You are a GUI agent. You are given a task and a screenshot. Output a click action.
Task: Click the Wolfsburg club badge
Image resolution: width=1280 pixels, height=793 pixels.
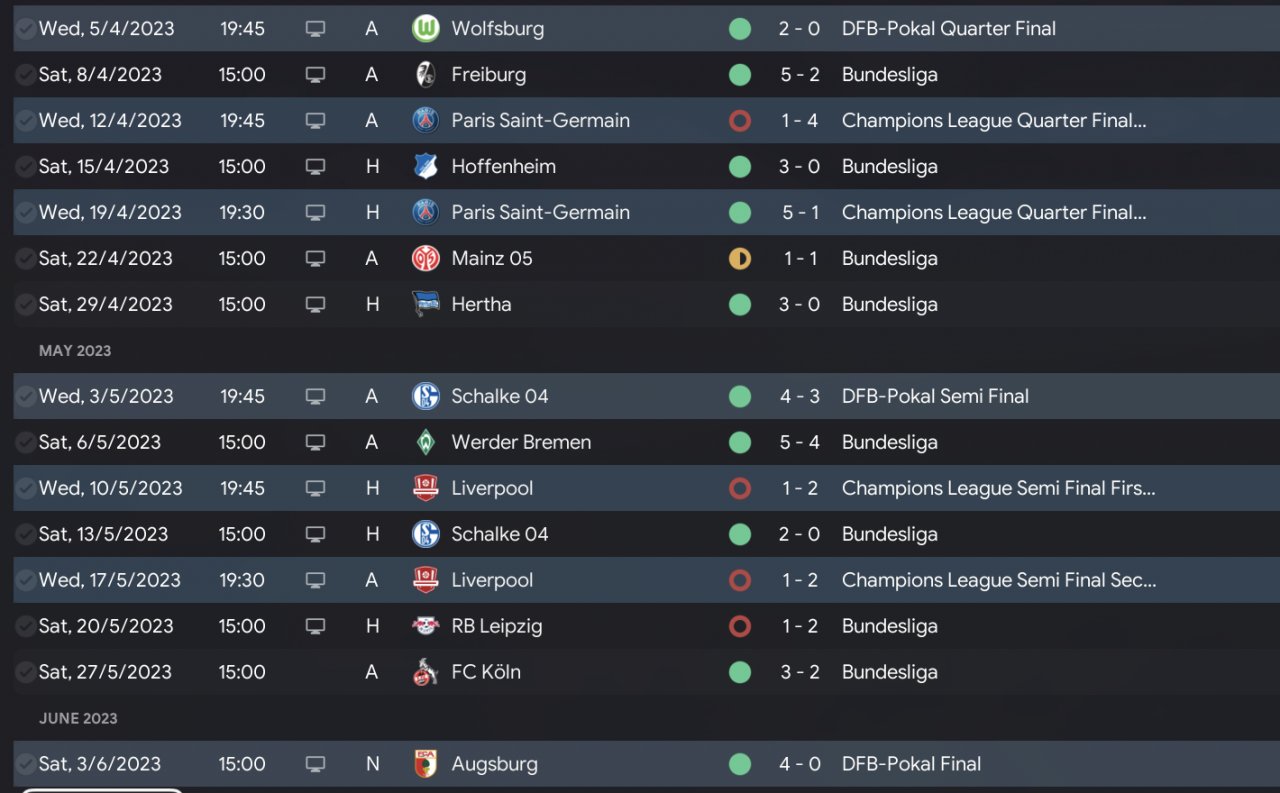coord(426,29)
